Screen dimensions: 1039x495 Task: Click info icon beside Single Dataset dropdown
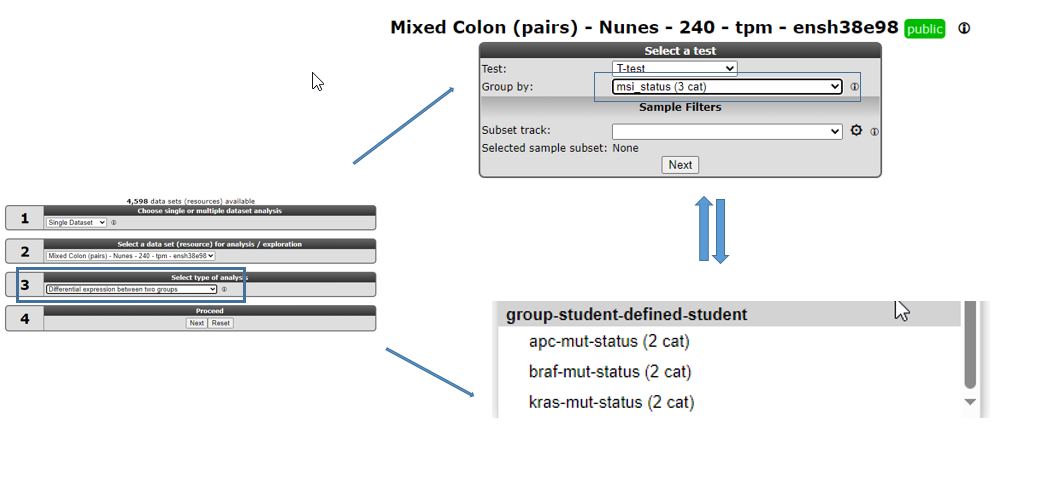tap(113, 223)
